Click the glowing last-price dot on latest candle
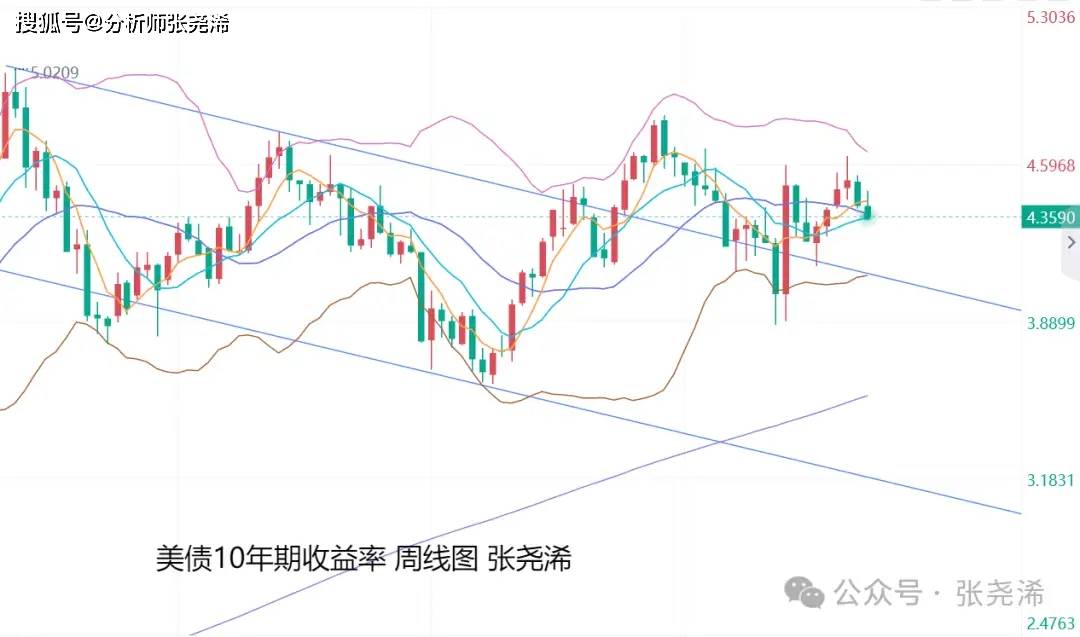The image size is (1080, 637). [x=868, y=216]
